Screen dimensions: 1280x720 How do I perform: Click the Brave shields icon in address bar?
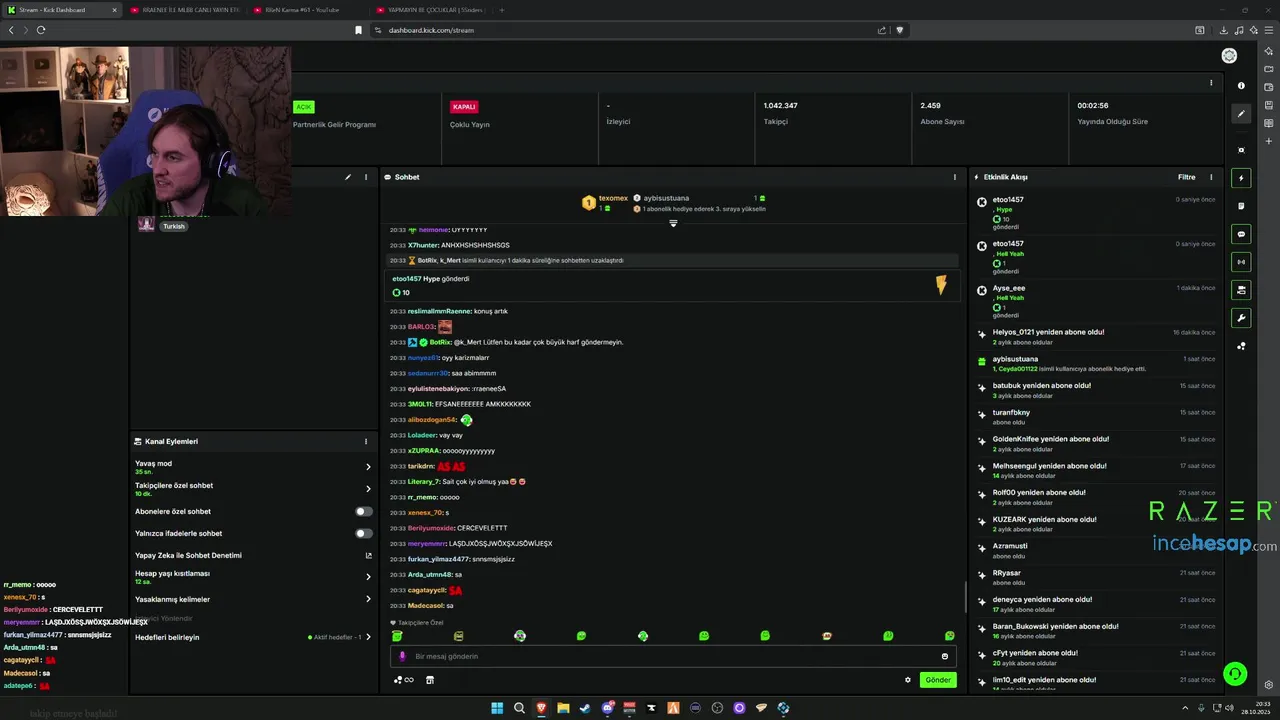[x=899, y=30]
